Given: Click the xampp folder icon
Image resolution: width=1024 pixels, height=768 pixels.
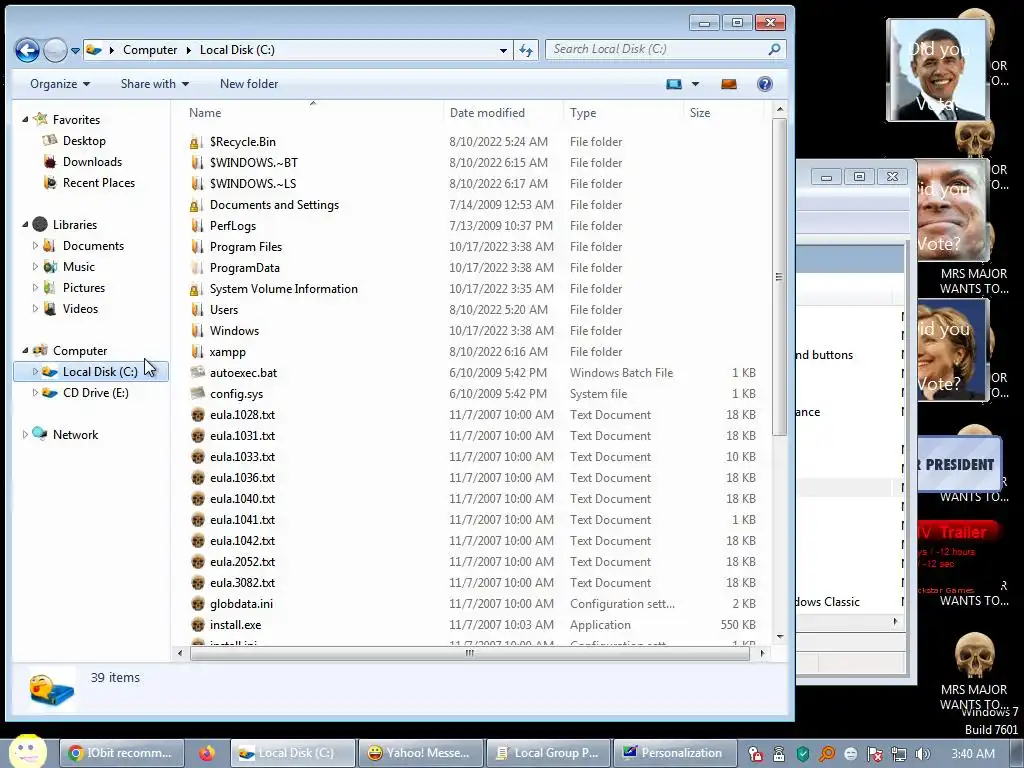Looking at the screenshot, I should tap(197, 352).
